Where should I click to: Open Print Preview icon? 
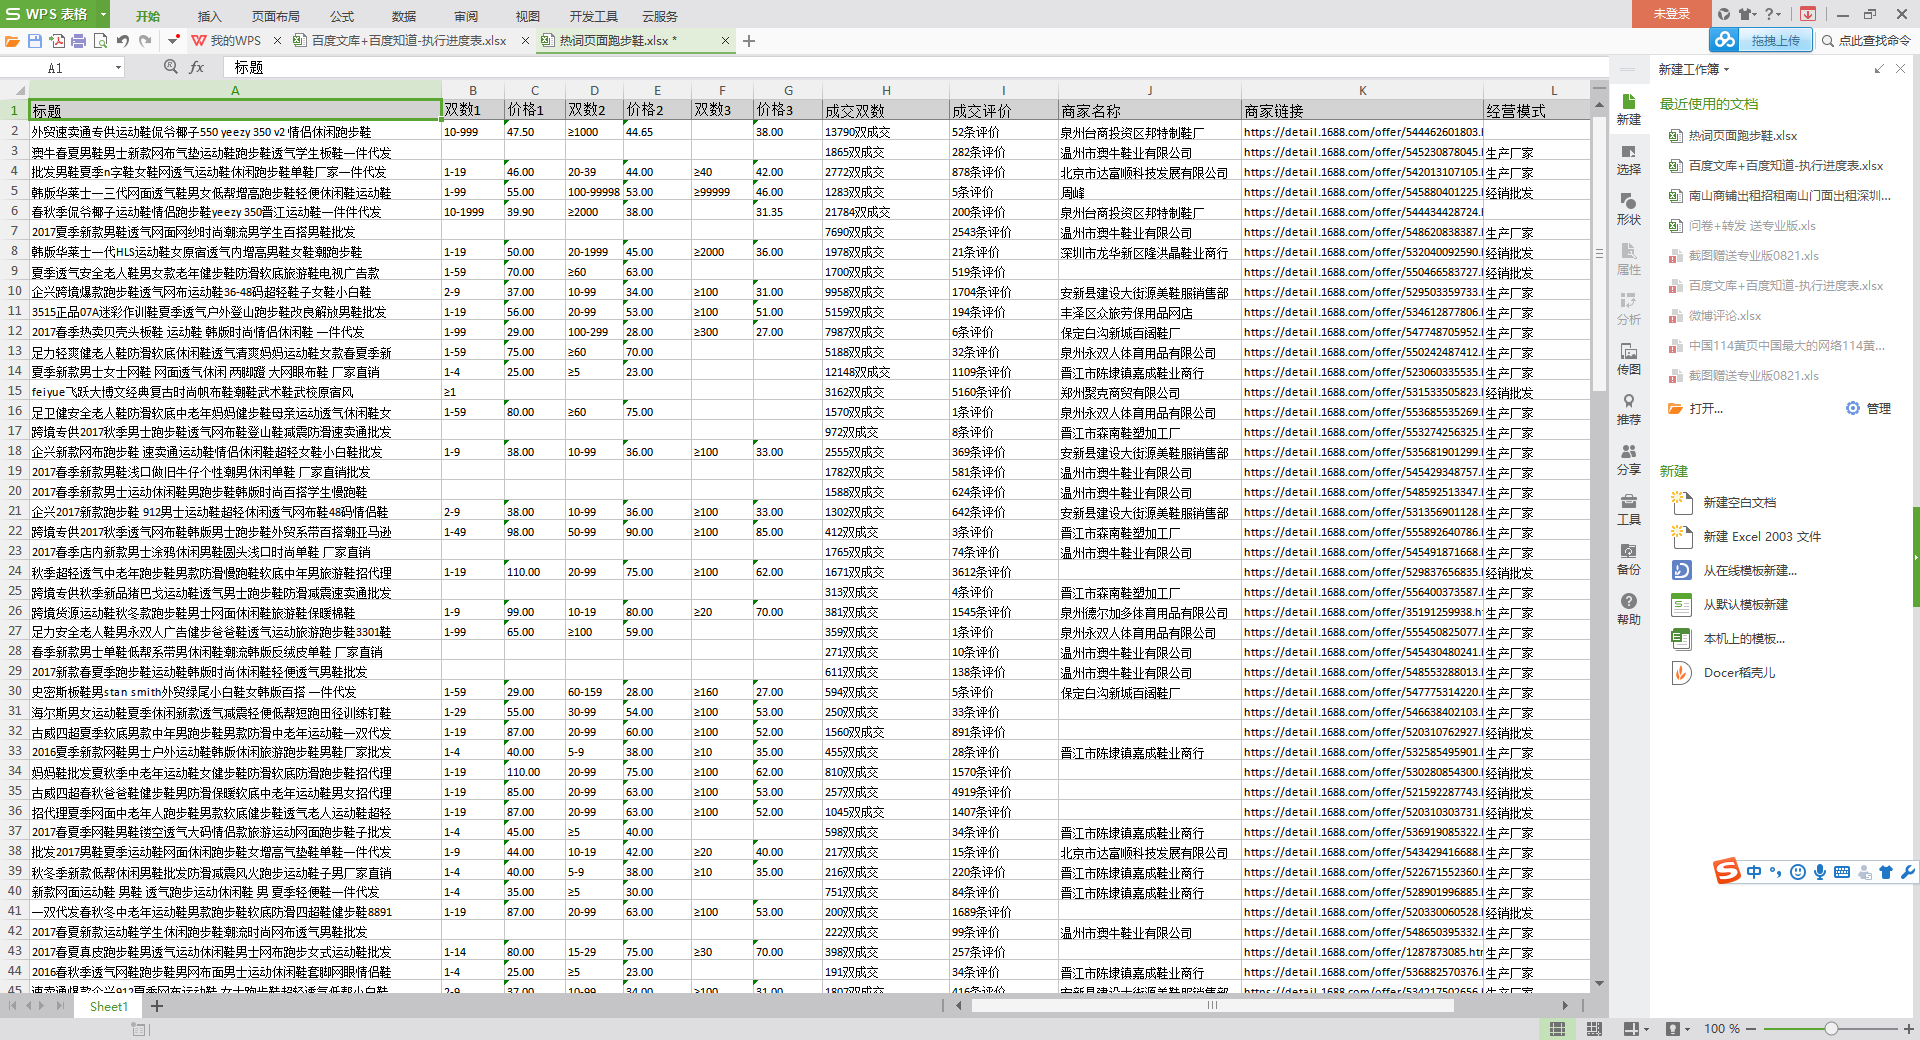tap(100, 41)
